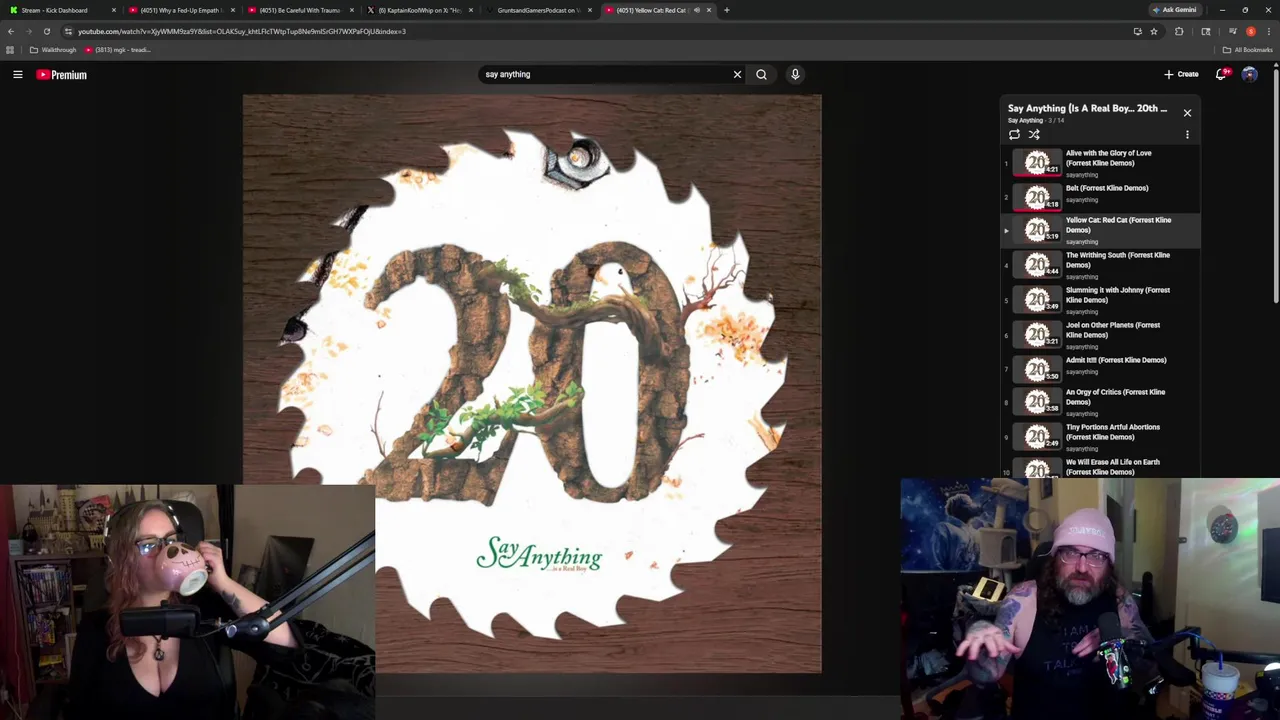
Task: Play 'Alive with the Glory of Love' demo
Action: click(x=1100, y=163)
